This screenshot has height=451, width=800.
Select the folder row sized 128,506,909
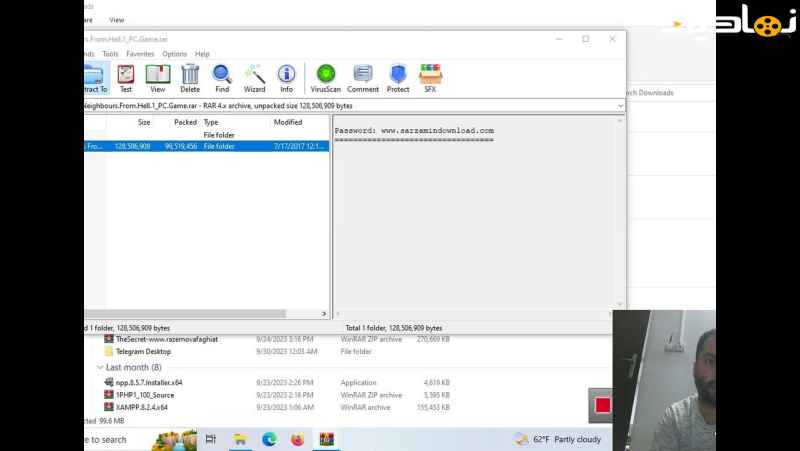[207, 146]
